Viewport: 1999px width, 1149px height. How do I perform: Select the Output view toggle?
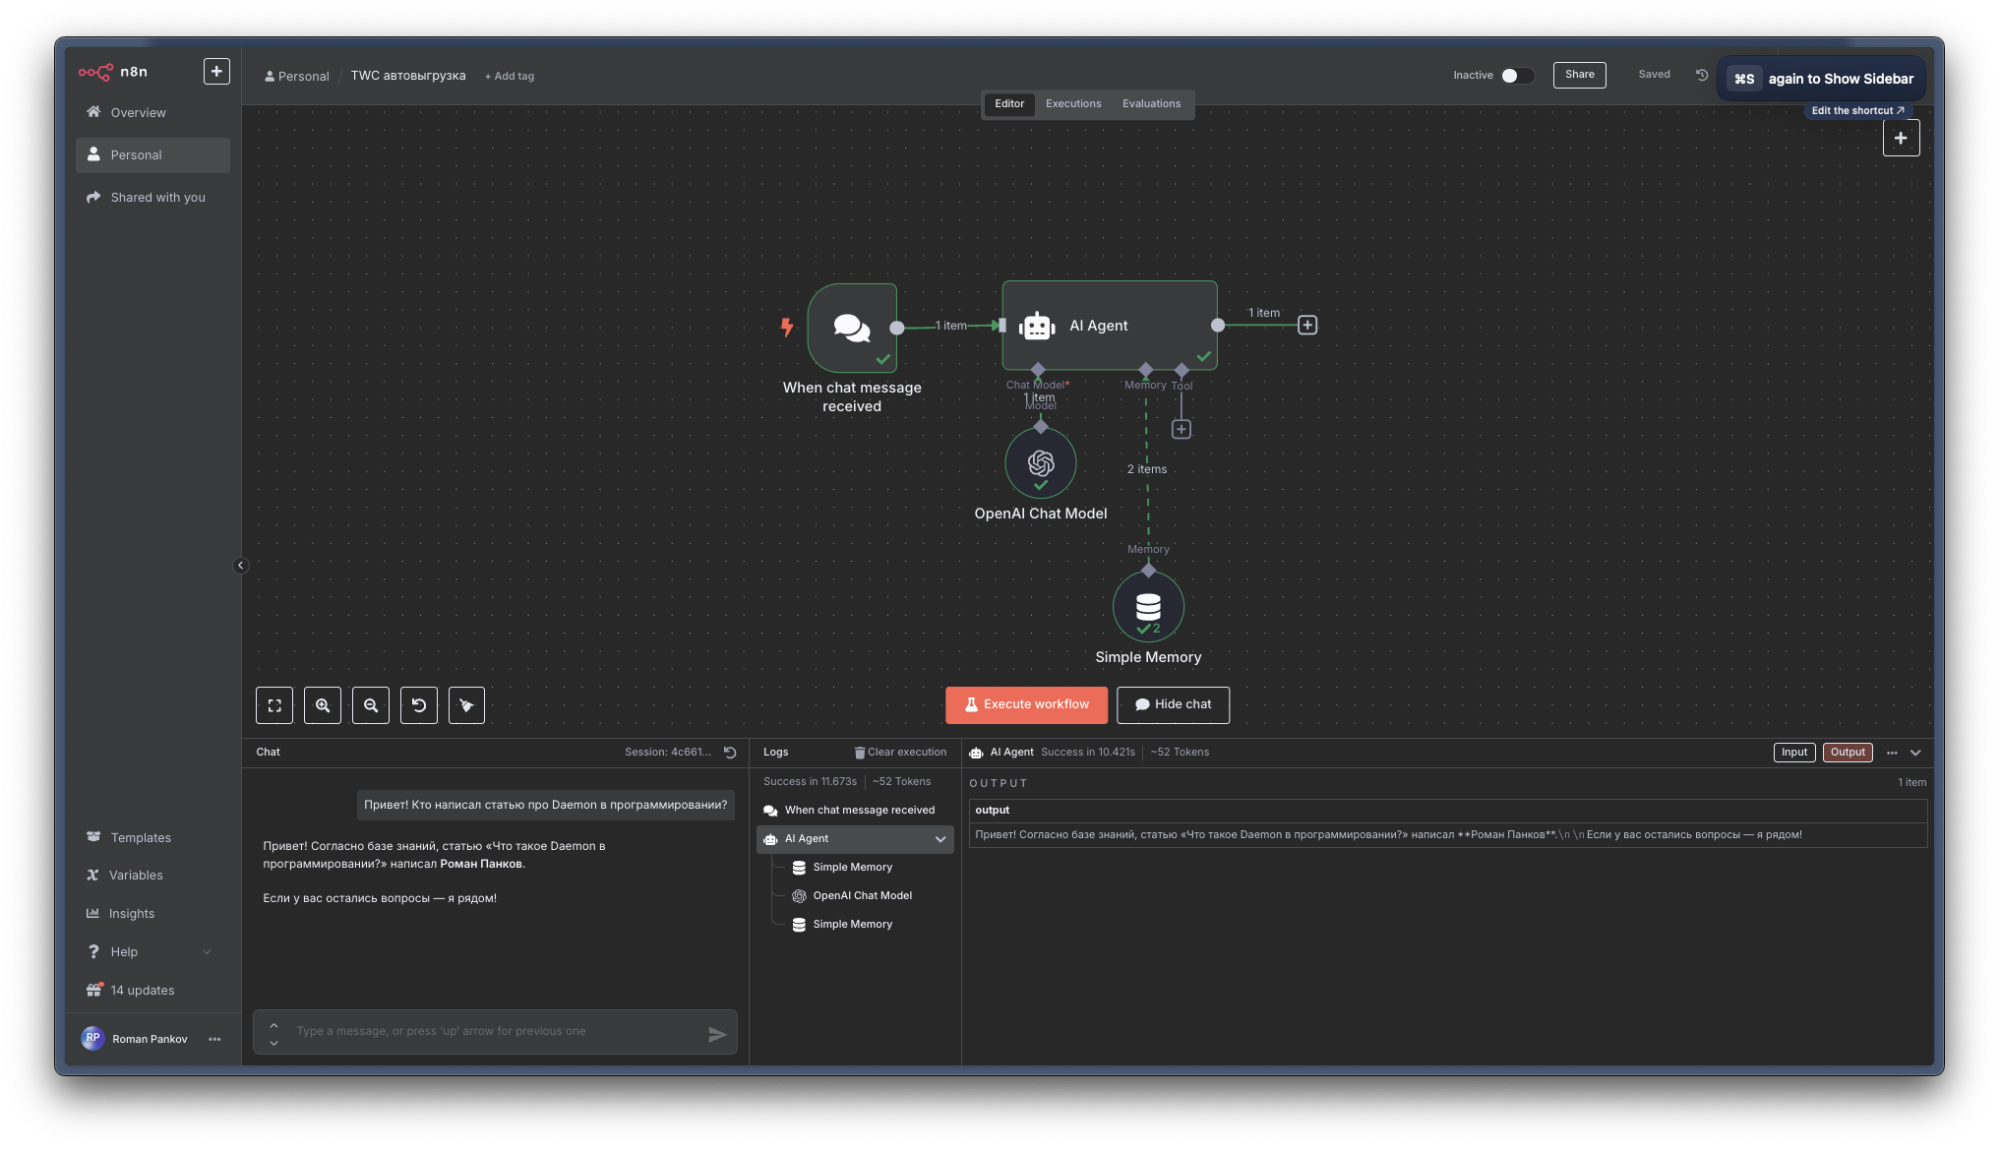click(x=1847, y=752)
